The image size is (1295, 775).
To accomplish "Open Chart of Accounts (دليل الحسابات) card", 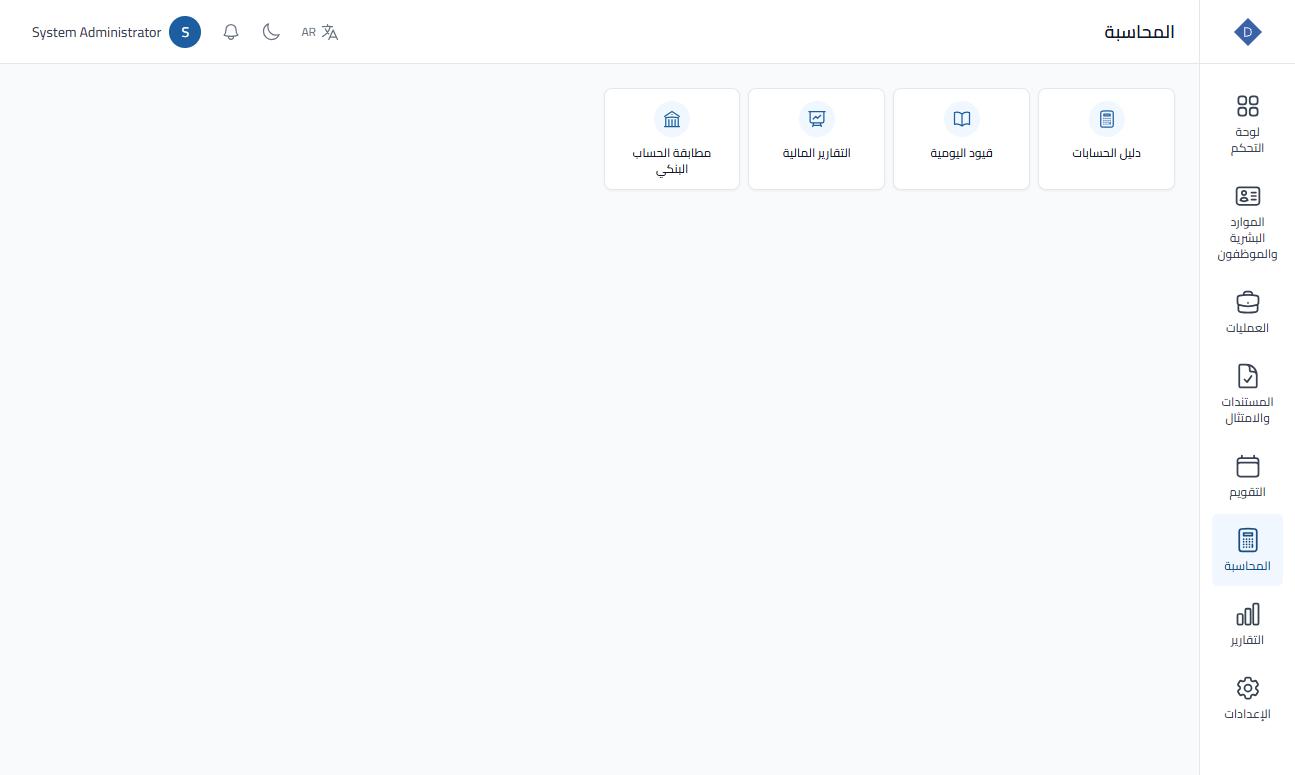I will tap(1106, 139).
